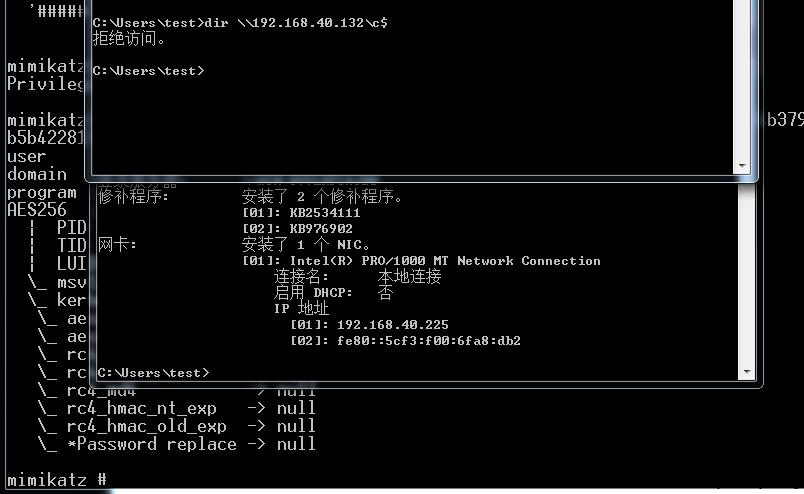Click the IPv6 address fe80::5cf3:f00:6fa8:db2
The image size is (804, 494).
(429, 341)
